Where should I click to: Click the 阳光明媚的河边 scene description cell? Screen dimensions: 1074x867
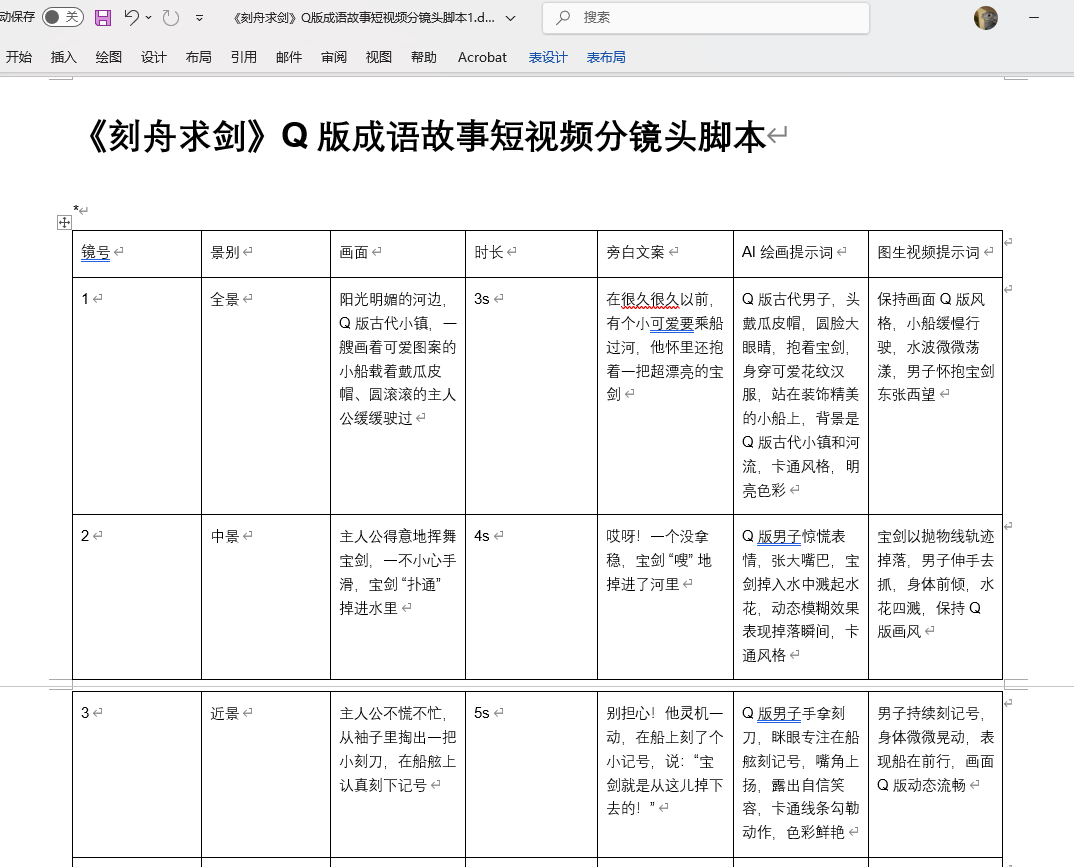point(398,396)
